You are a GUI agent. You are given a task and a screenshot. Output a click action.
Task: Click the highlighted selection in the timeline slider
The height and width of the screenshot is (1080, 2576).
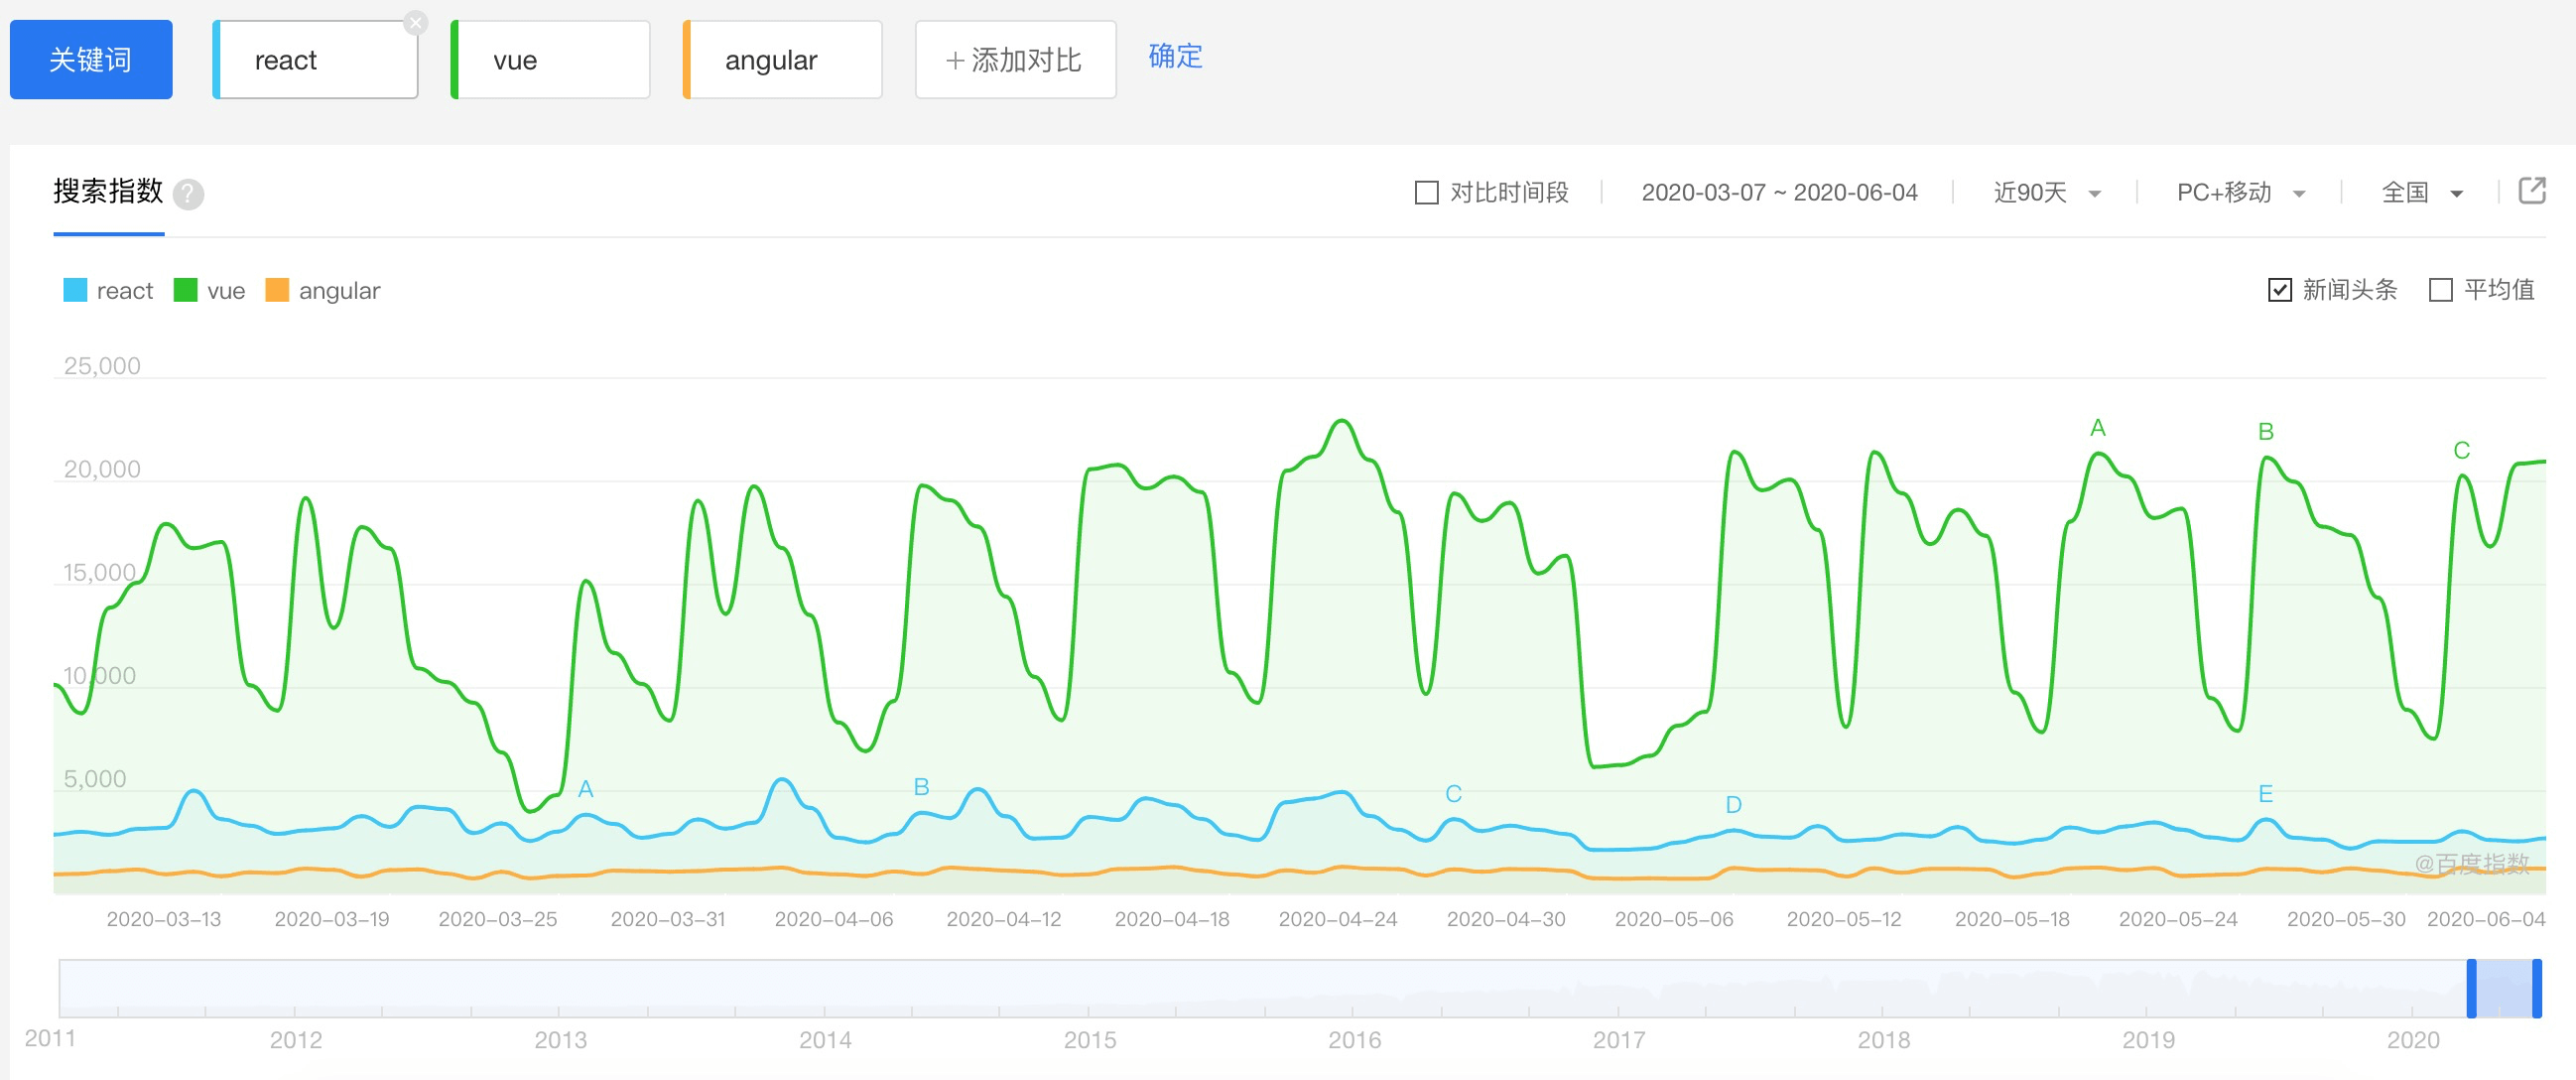pos(2504,988)
